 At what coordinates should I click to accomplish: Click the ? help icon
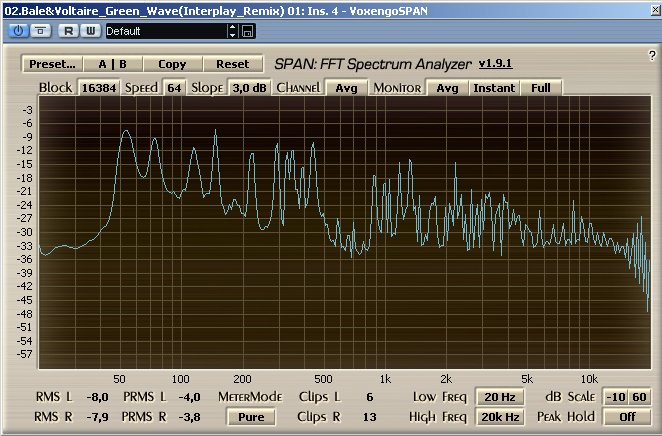click(652, 55)
